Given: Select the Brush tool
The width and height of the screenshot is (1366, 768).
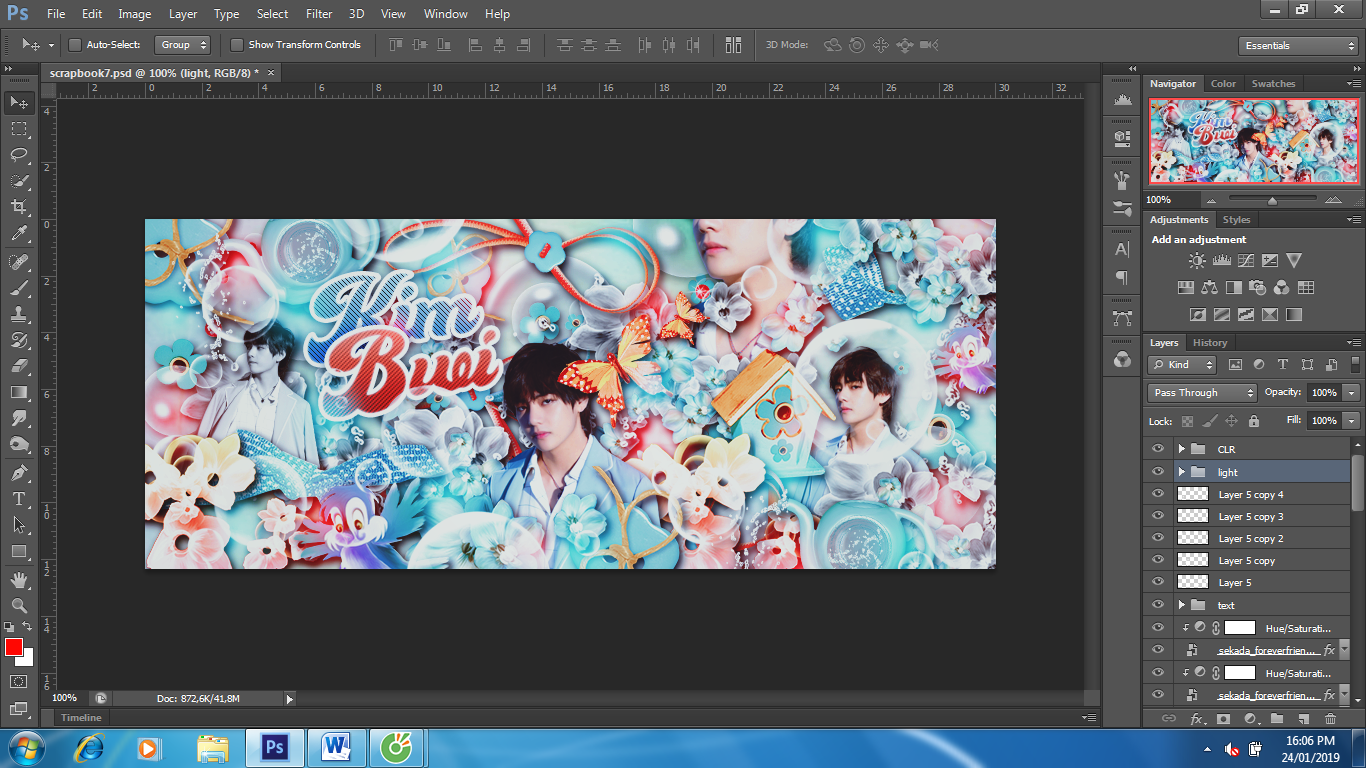Looking at the screenshot, I should tap(19, 288).
